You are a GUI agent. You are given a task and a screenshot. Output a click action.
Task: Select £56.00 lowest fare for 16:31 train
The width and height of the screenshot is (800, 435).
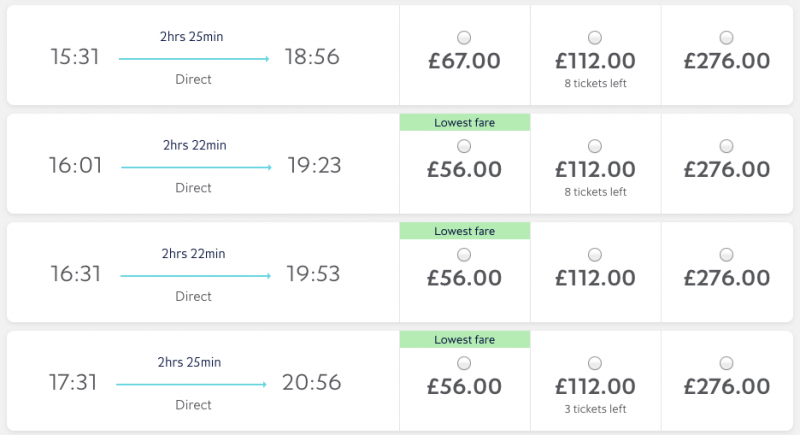464,255
